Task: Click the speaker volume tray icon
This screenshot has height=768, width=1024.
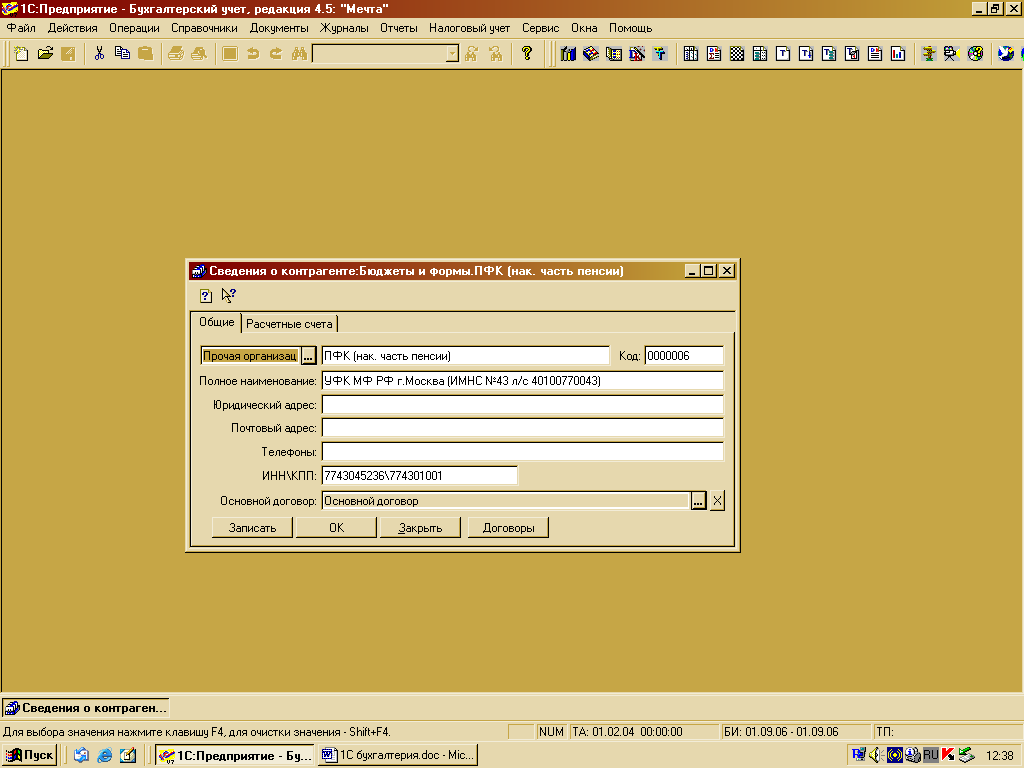Action: coord(876,756)
